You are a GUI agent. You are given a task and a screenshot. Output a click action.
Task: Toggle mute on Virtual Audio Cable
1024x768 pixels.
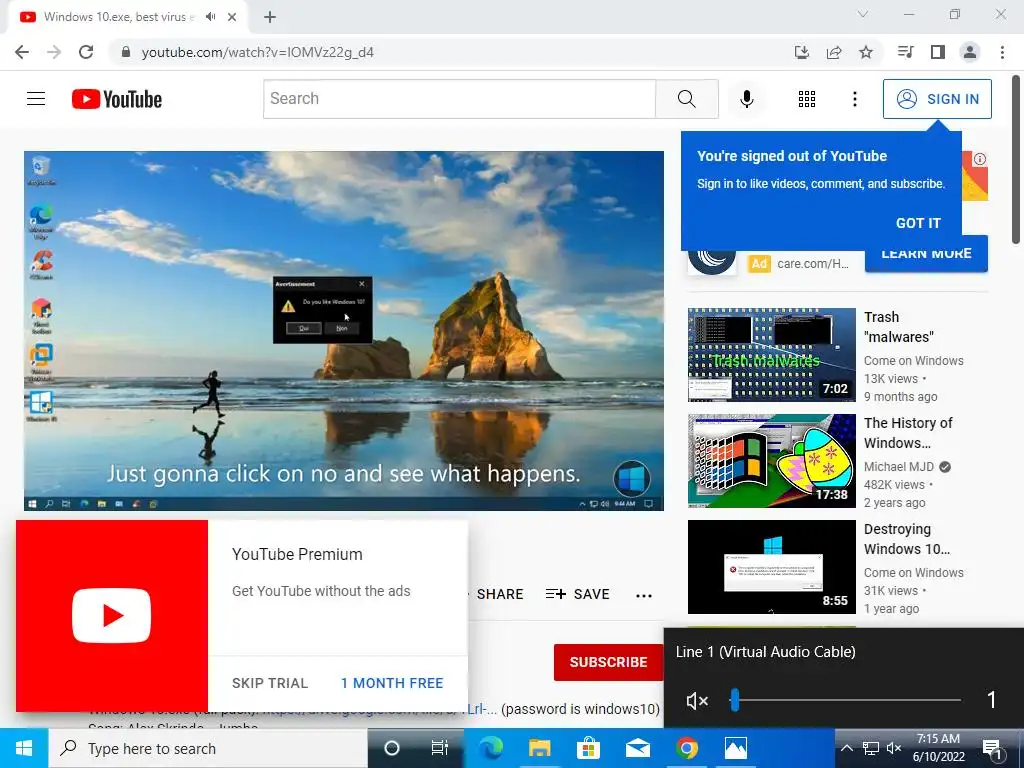point(697,701)
